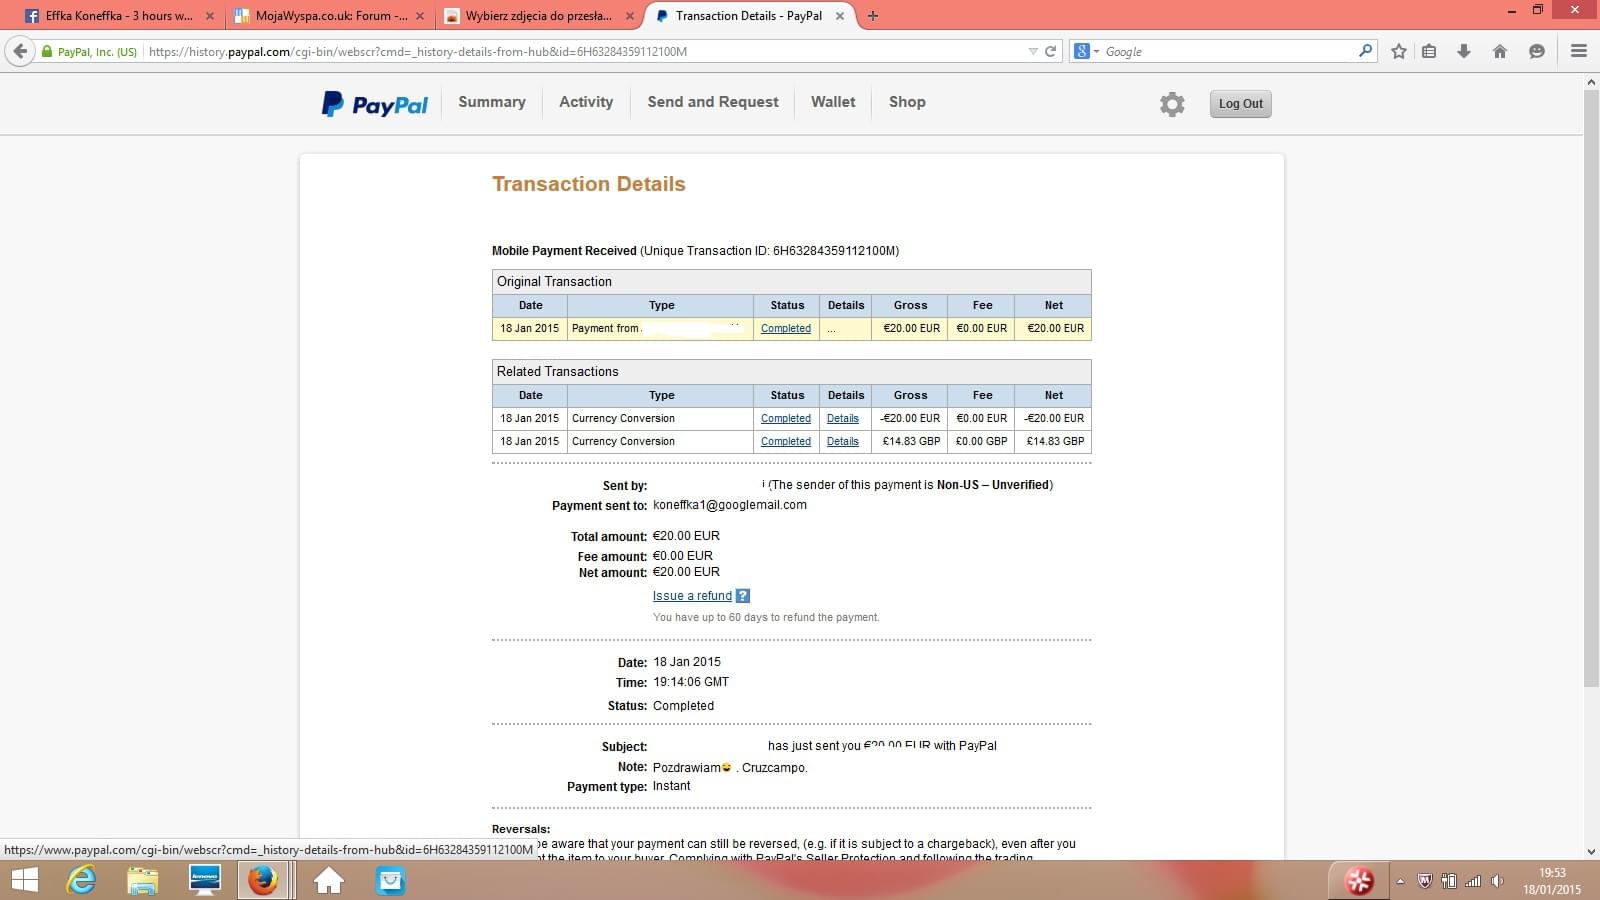Open volume control in system tray
This screenshot has height=900, width=1600.
(1497, 881)
